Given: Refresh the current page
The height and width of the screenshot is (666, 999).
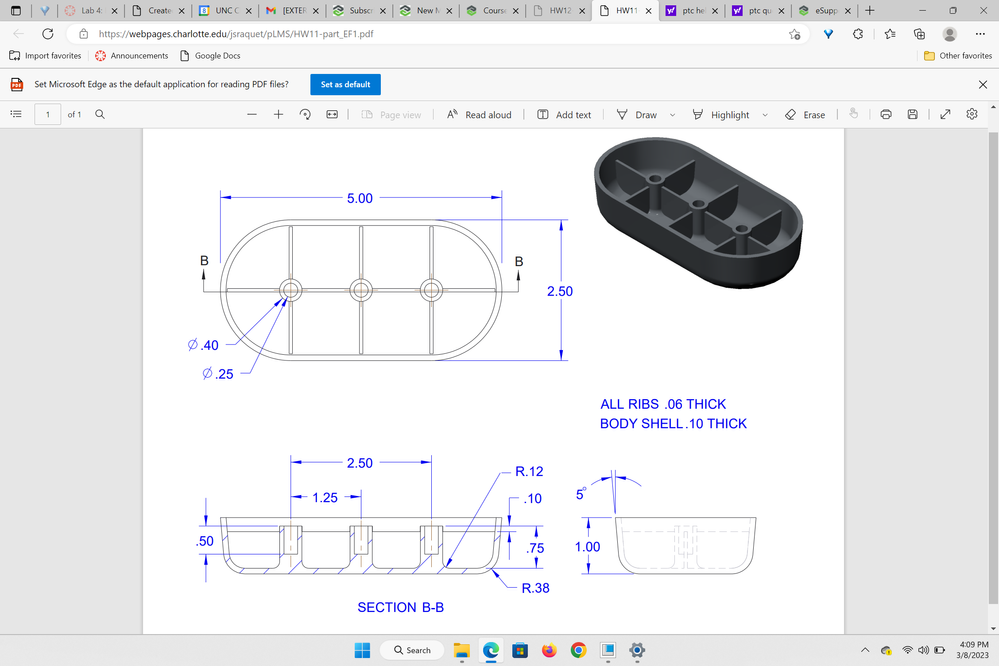Looking at the screenshot, I should pos(48,34).
